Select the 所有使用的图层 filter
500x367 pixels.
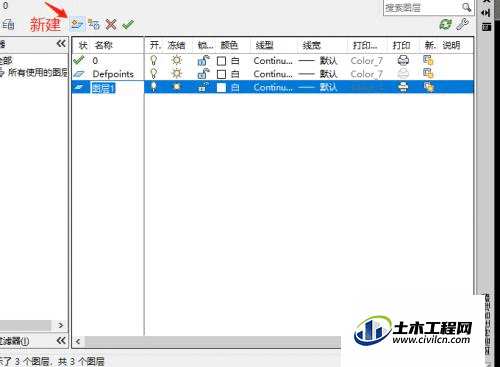tap(37, 72)
